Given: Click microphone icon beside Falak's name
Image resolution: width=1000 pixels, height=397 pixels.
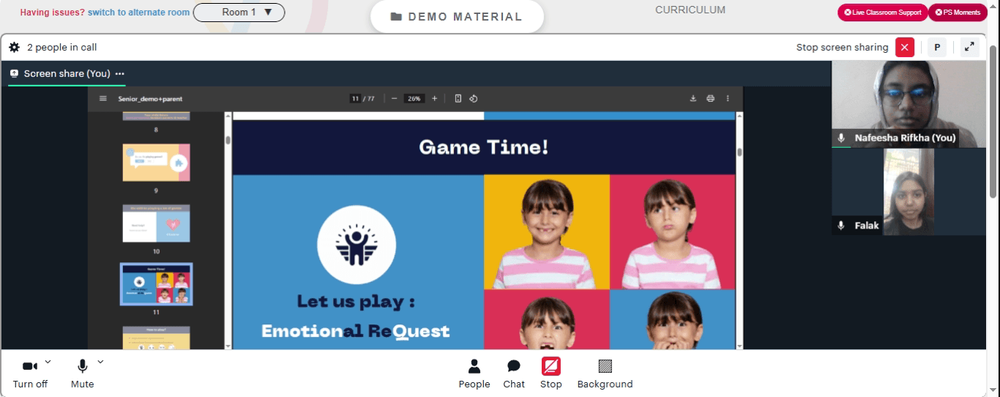Looking at the screenshot, I should coord(841,225).
